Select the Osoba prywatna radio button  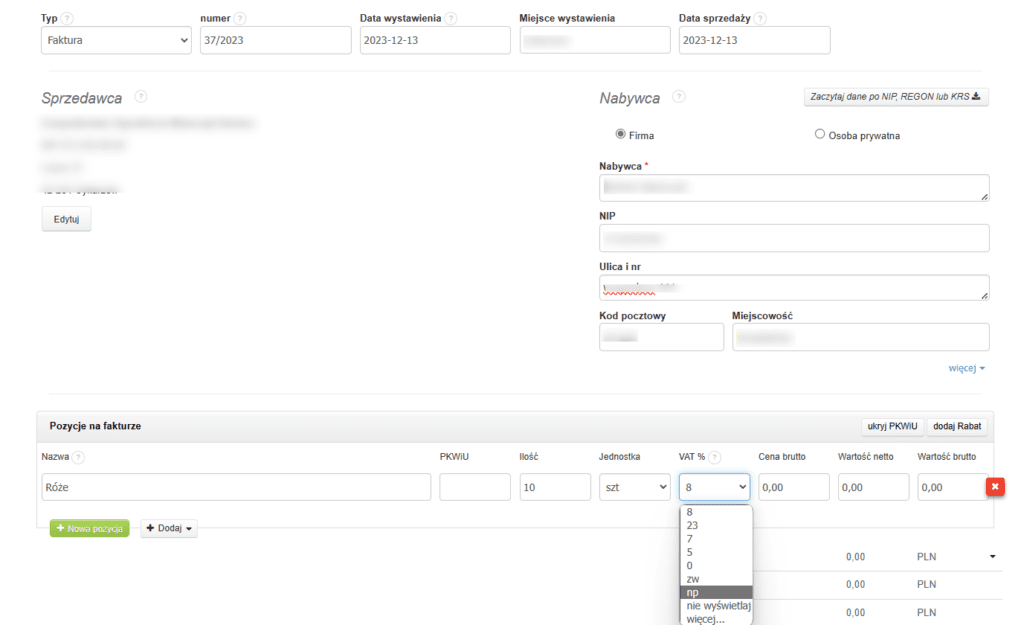pos(820,134)
